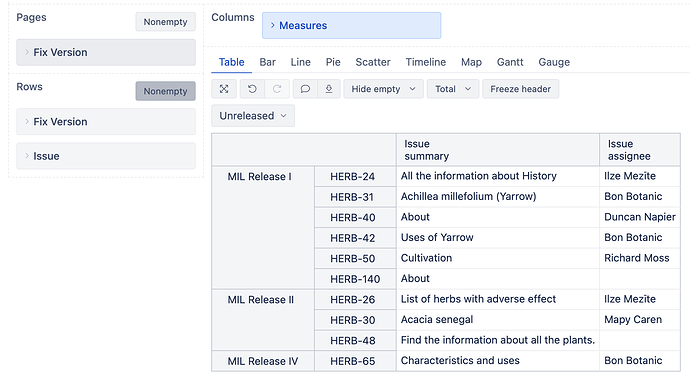Switch to the Scatter chart tab

373,62
